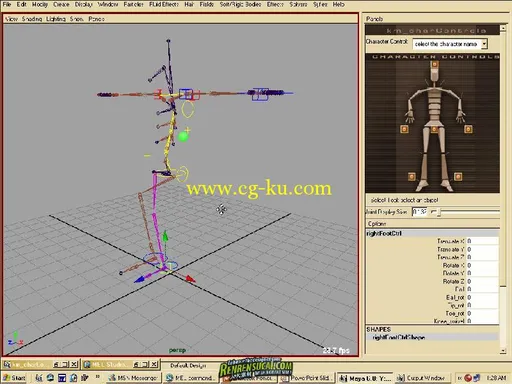Close the minimized MEL Studio window
Screen dimensions: 512x384
(x=154, y=364)
